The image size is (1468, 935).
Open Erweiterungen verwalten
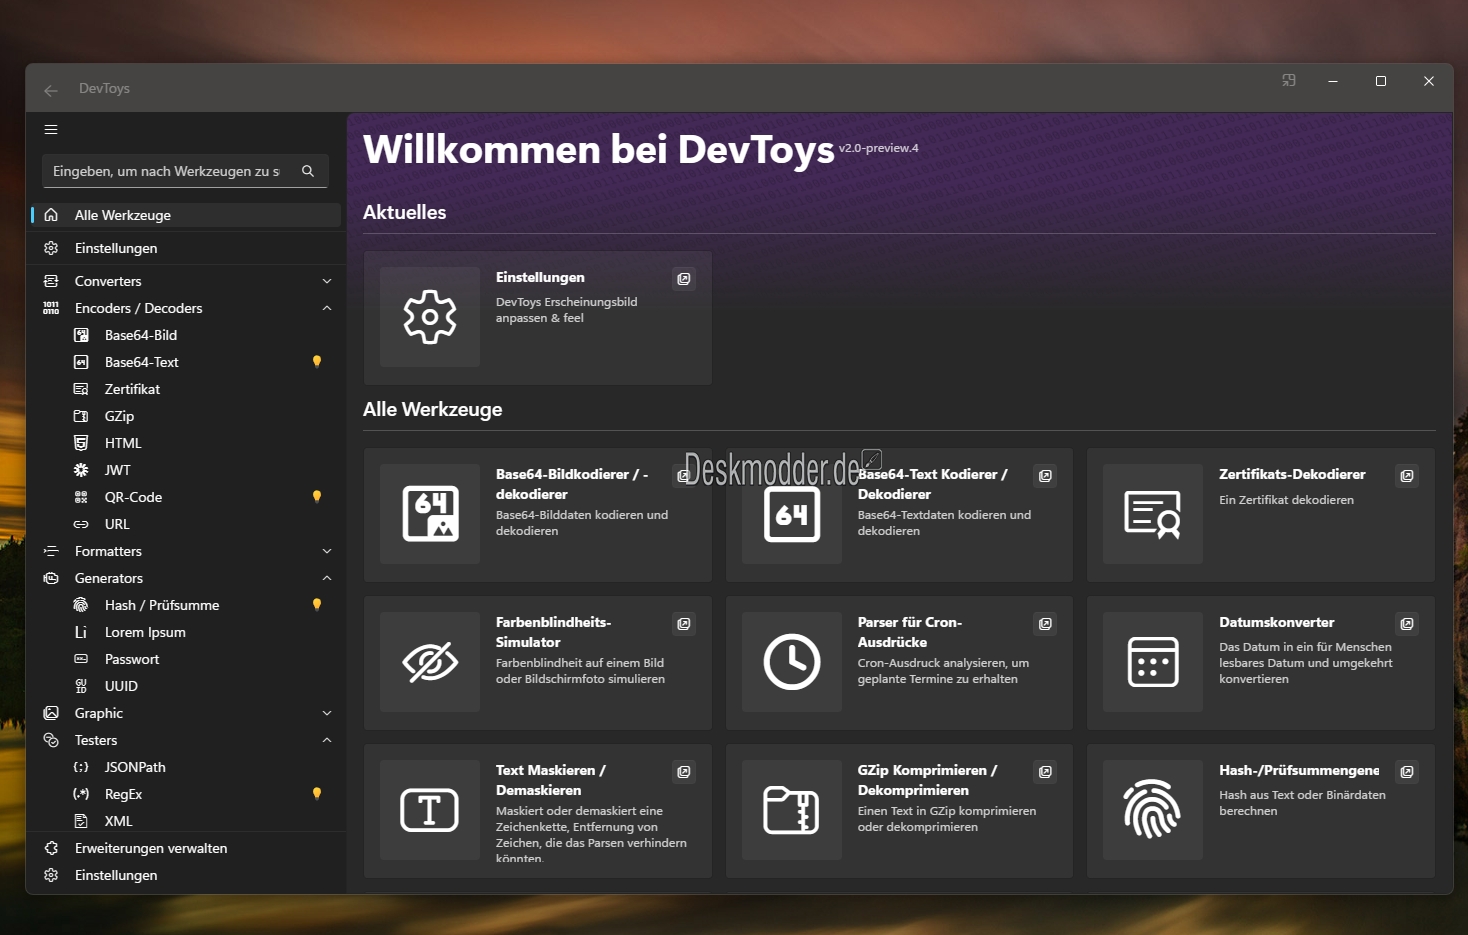[x=186, y=848]
